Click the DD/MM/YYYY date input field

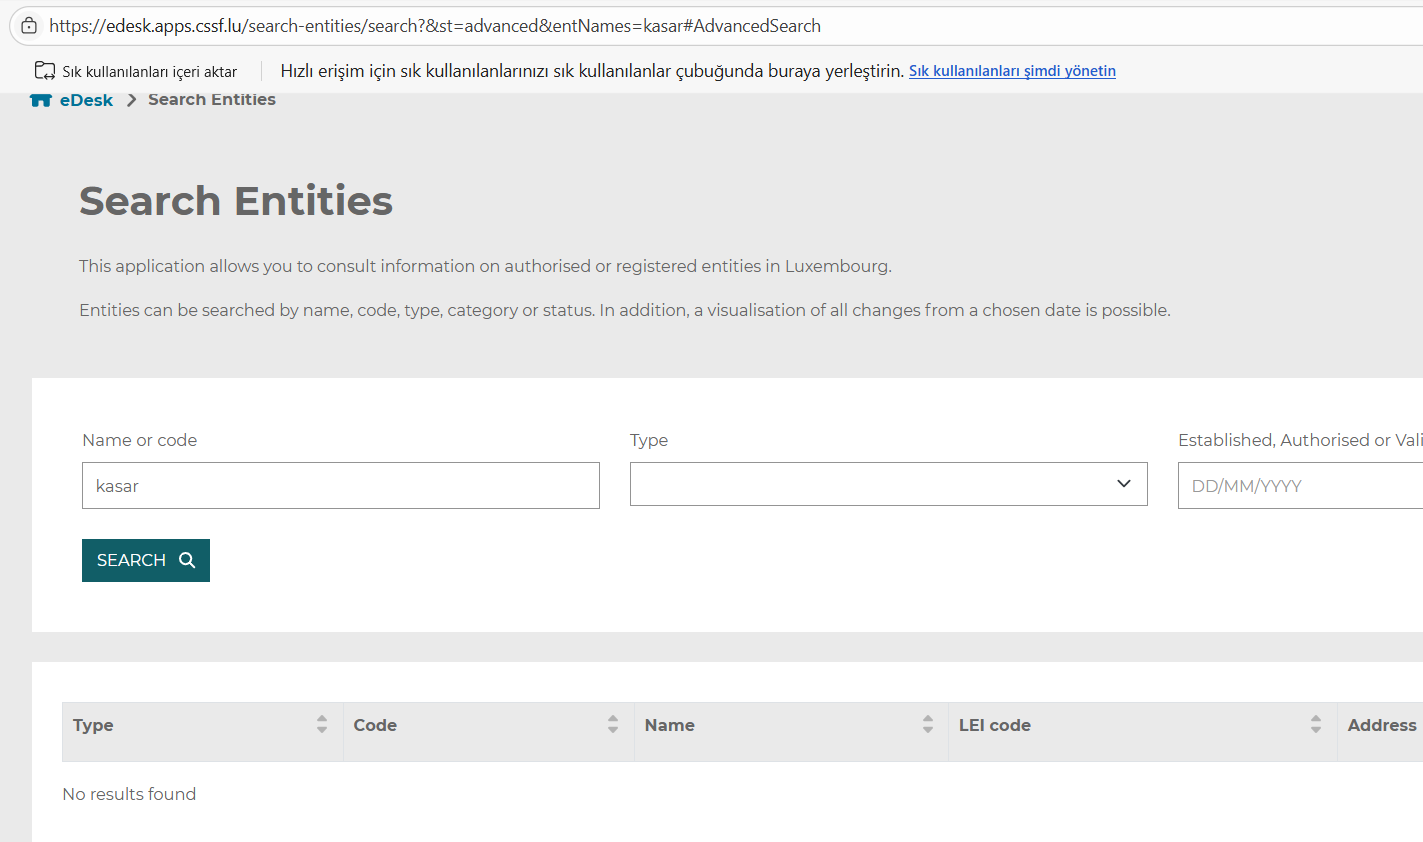point(1298,486)
